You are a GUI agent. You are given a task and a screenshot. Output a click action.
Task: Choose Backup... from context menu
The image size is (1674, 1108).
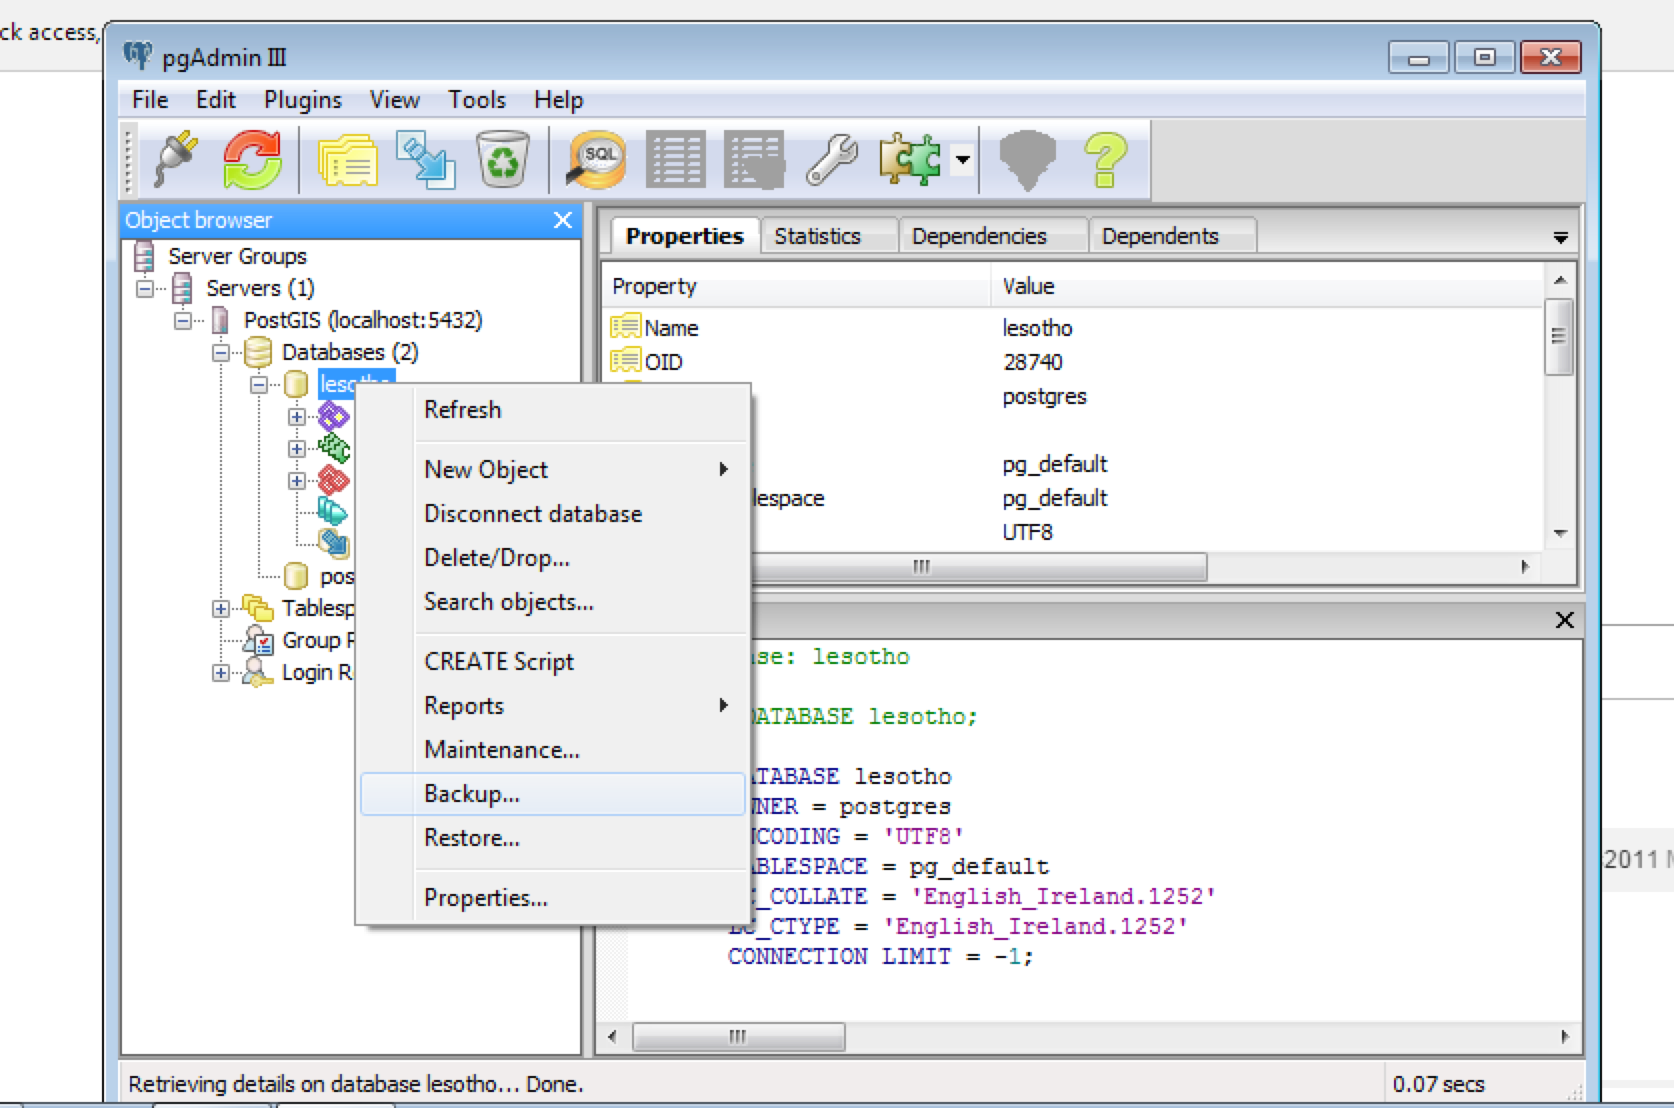tap(553, 794)
